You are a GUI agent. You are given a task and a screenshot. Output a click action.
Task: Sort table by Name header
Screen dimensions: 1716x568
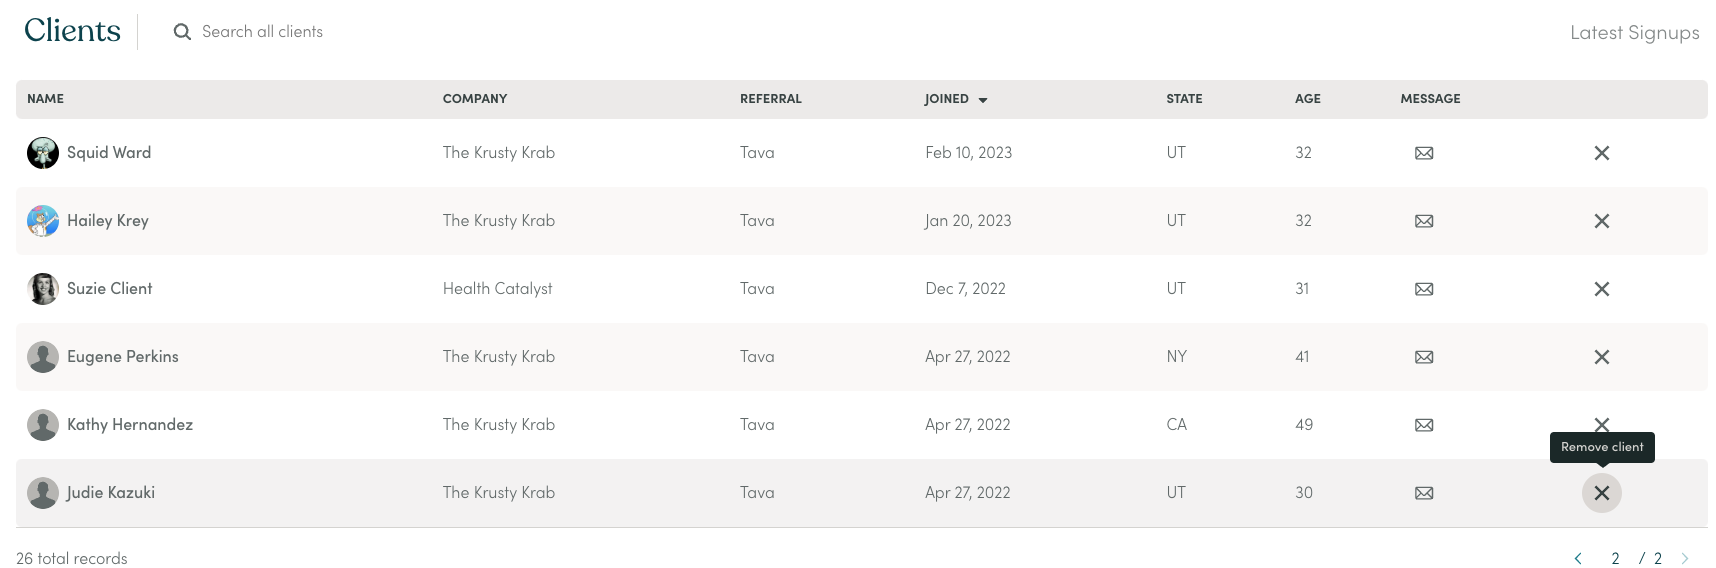pos(45,99)
